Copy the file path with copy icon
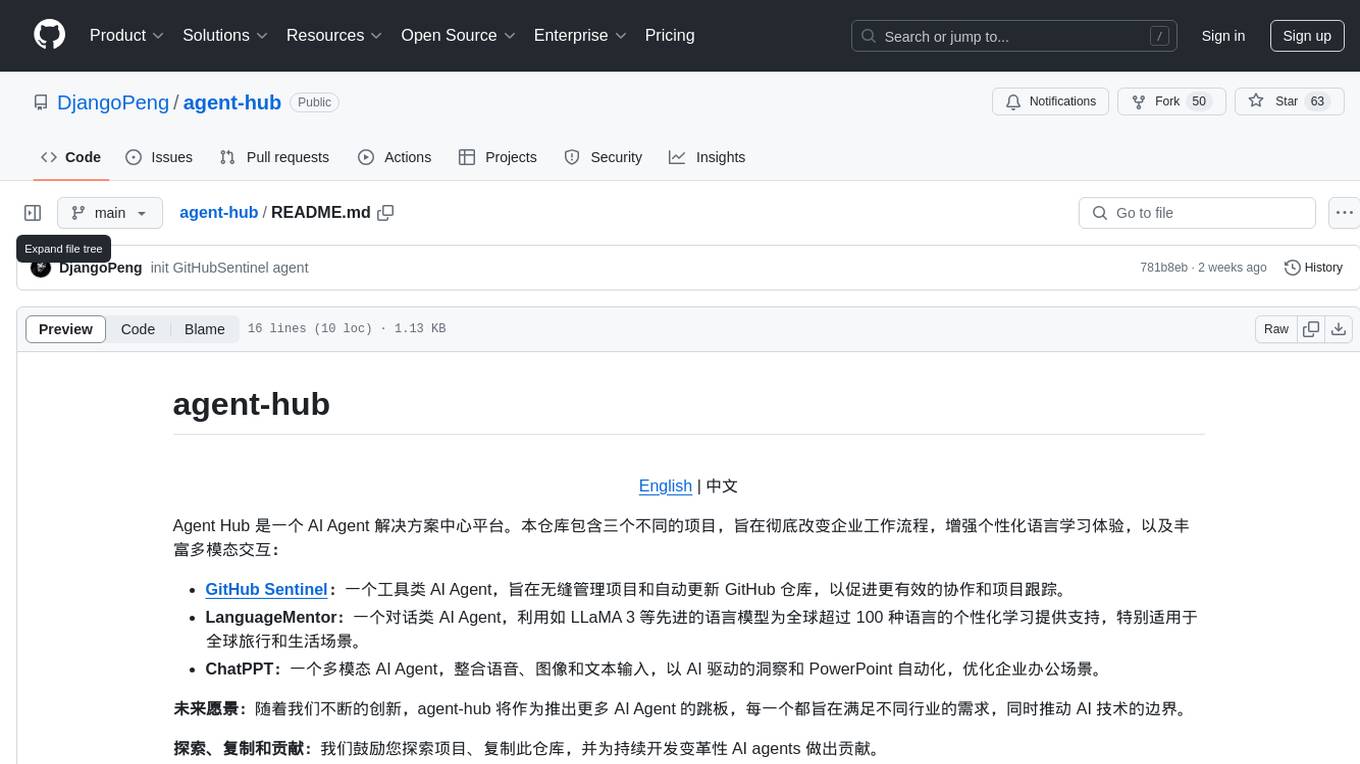The height and width of the screenshot is (764, 1360). pyautogui.click(x=385, y=213)
